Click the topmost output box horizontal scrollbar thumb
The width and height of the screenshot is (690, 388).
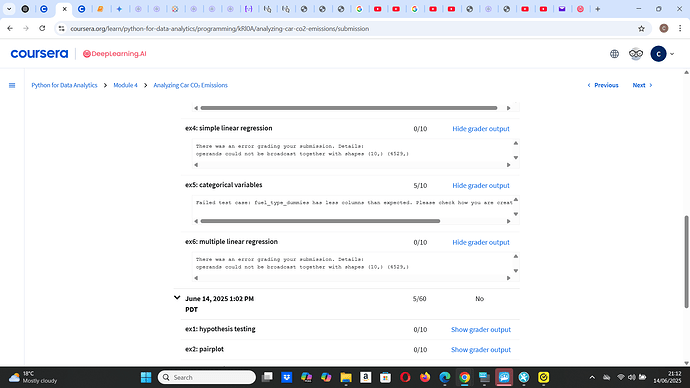(349, 108)
